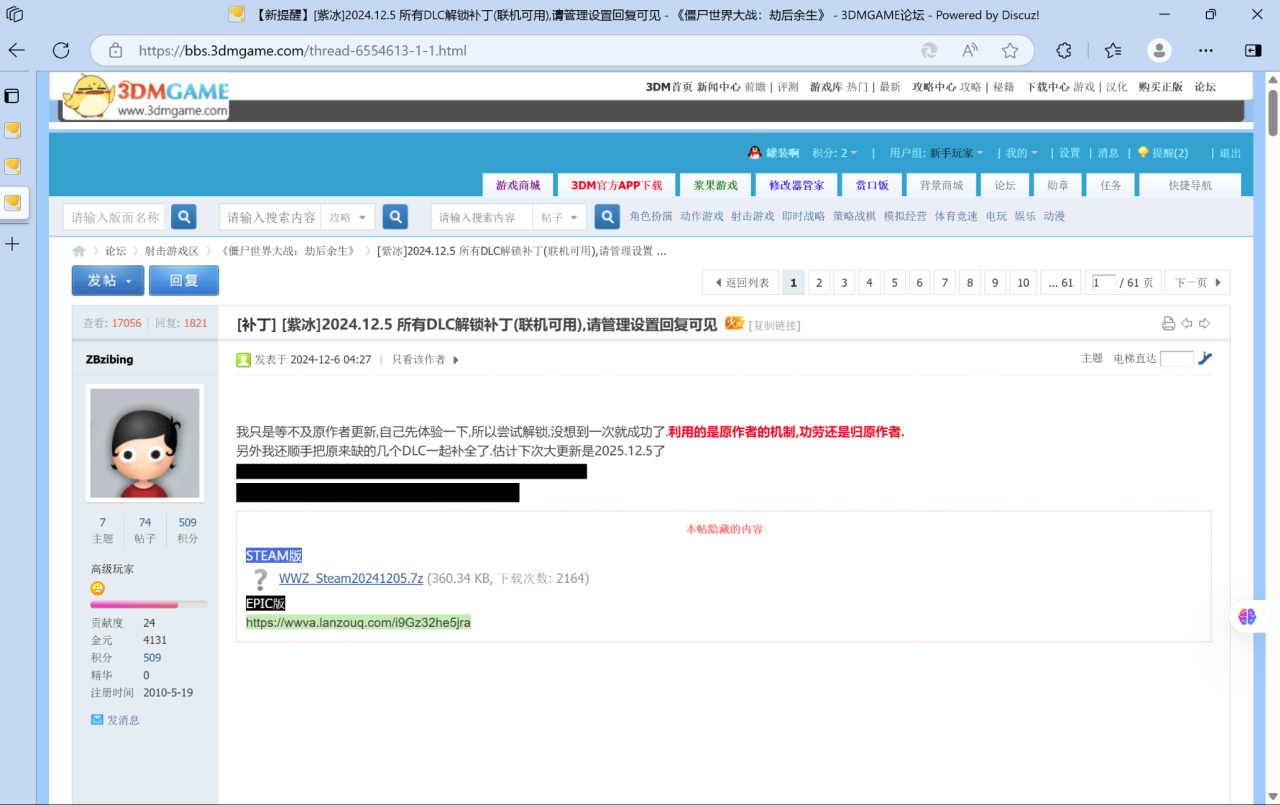Add a new vertical tab
This screenshot has height=805, width=1280.
(12, 243)
